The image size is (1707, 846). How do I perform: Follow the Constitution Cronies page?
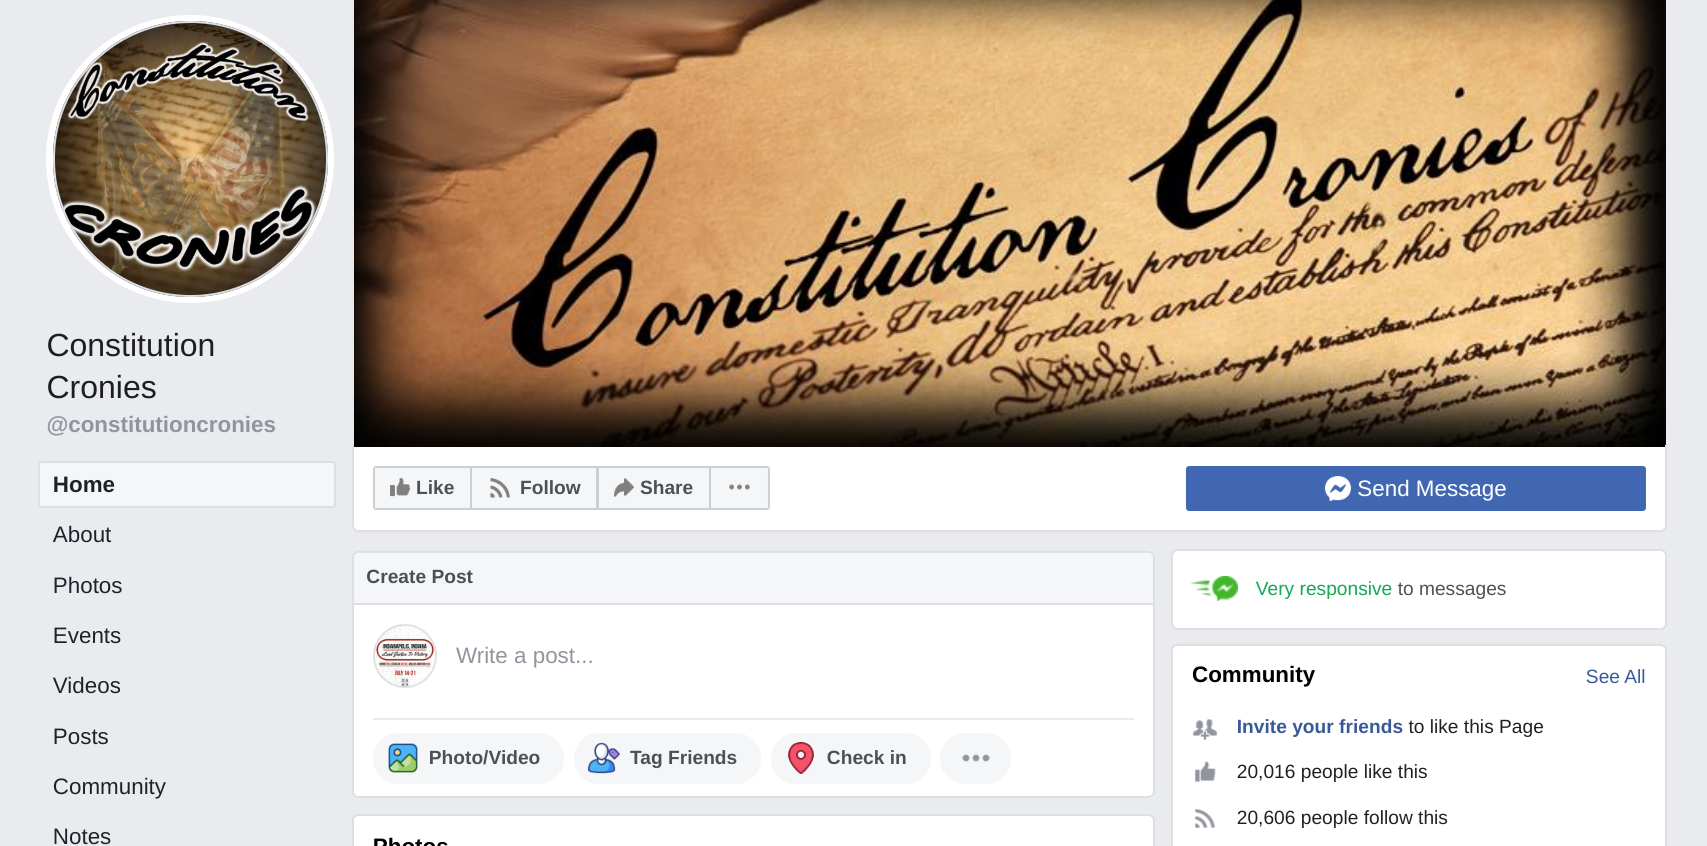534,488
